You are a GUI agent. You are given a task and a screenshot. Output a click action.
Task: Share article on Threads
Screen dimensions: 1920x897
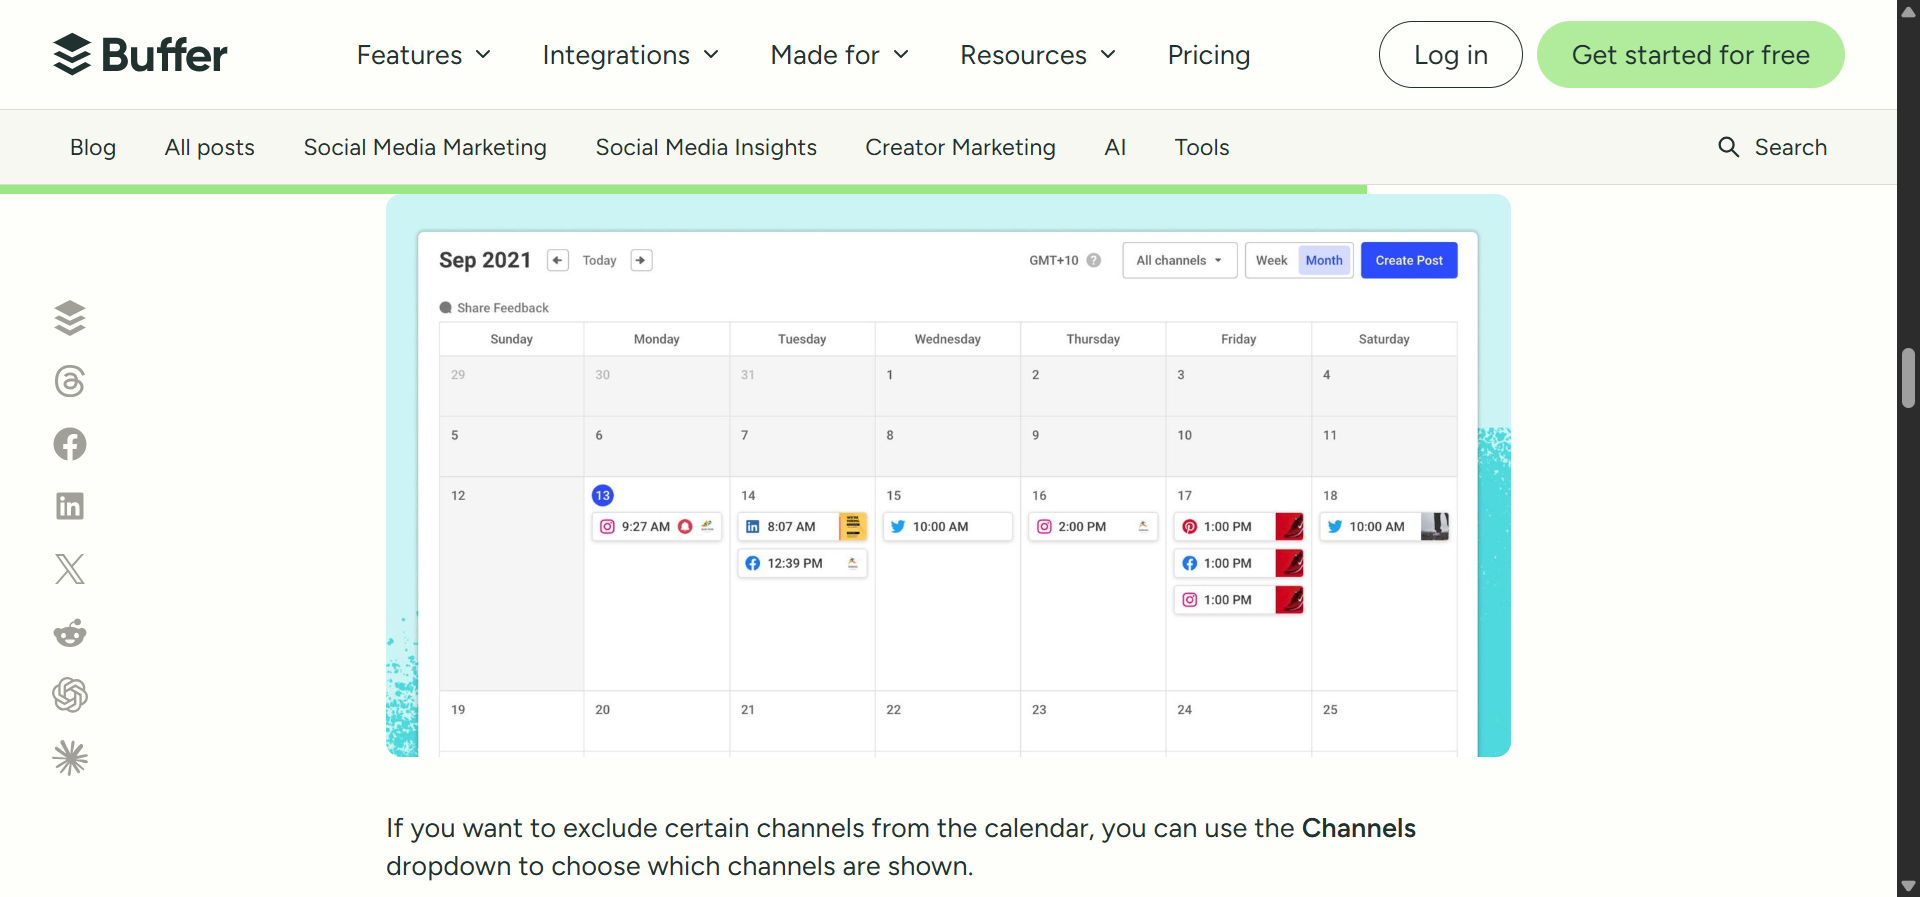click(70, 381)
